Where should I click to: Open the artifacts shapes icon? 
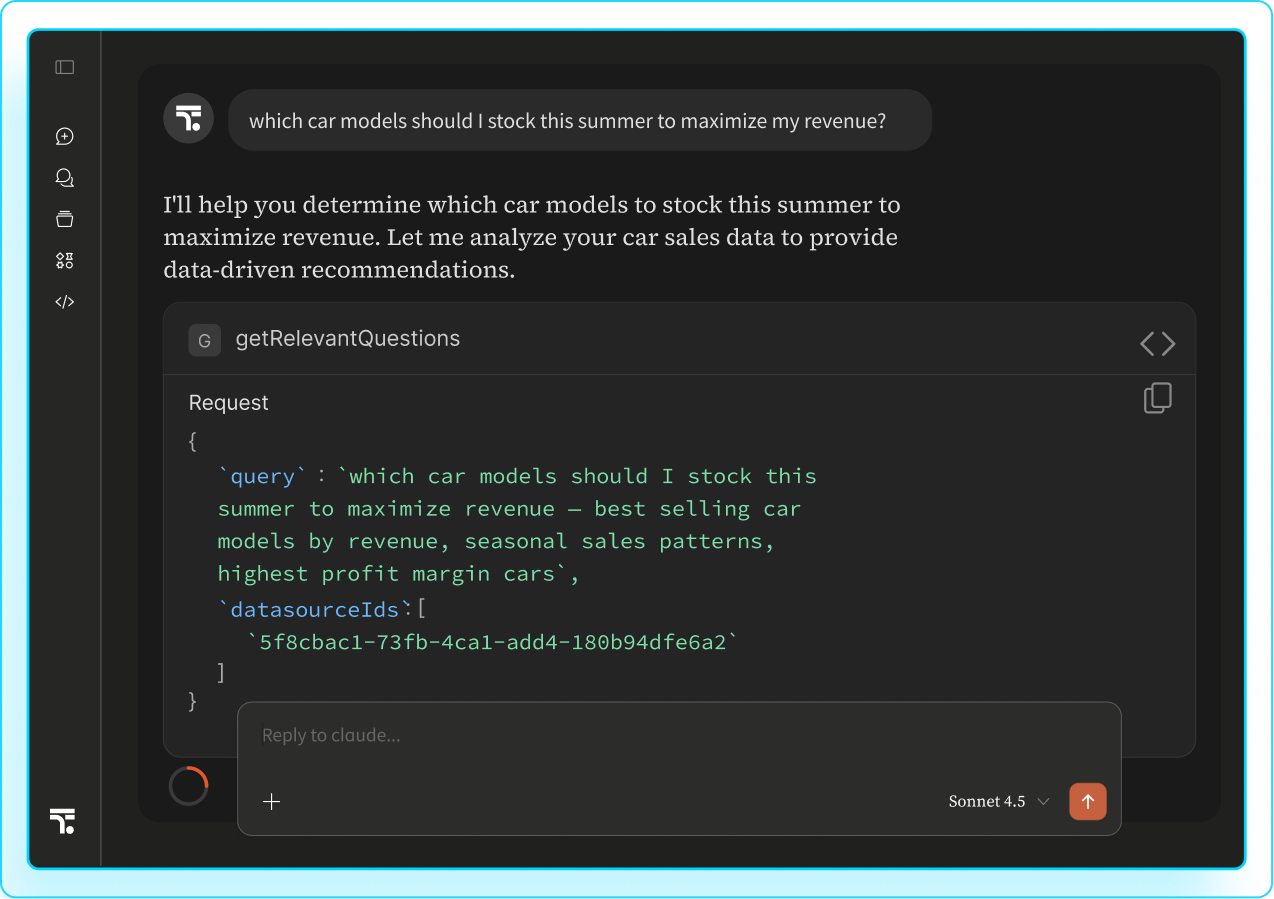click(65, 261)
